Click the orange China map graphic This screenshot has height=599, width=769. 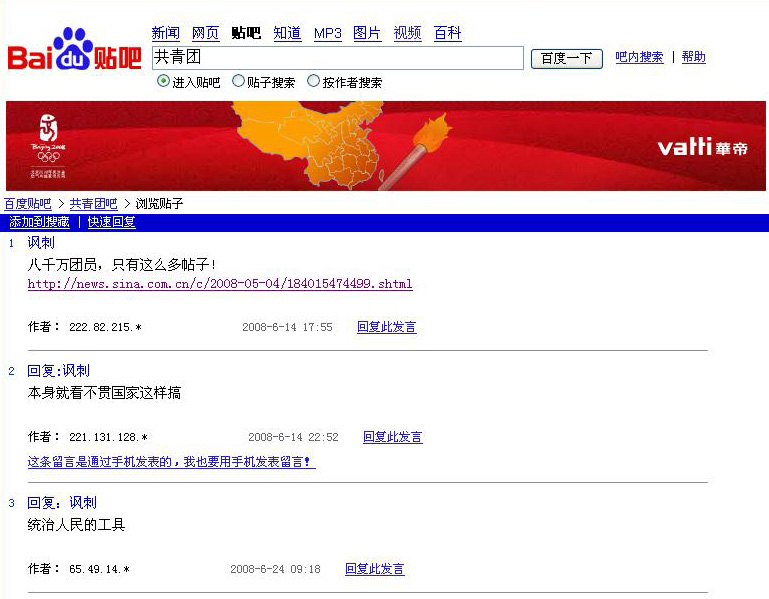pyautogui.click(x=308, y=145)
